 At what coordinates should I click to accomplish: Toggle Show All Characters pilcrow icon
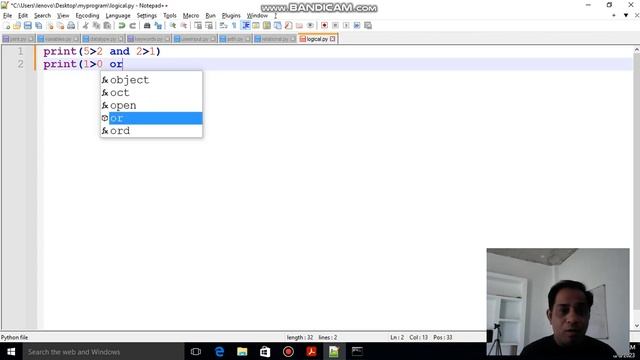(234, 26)
